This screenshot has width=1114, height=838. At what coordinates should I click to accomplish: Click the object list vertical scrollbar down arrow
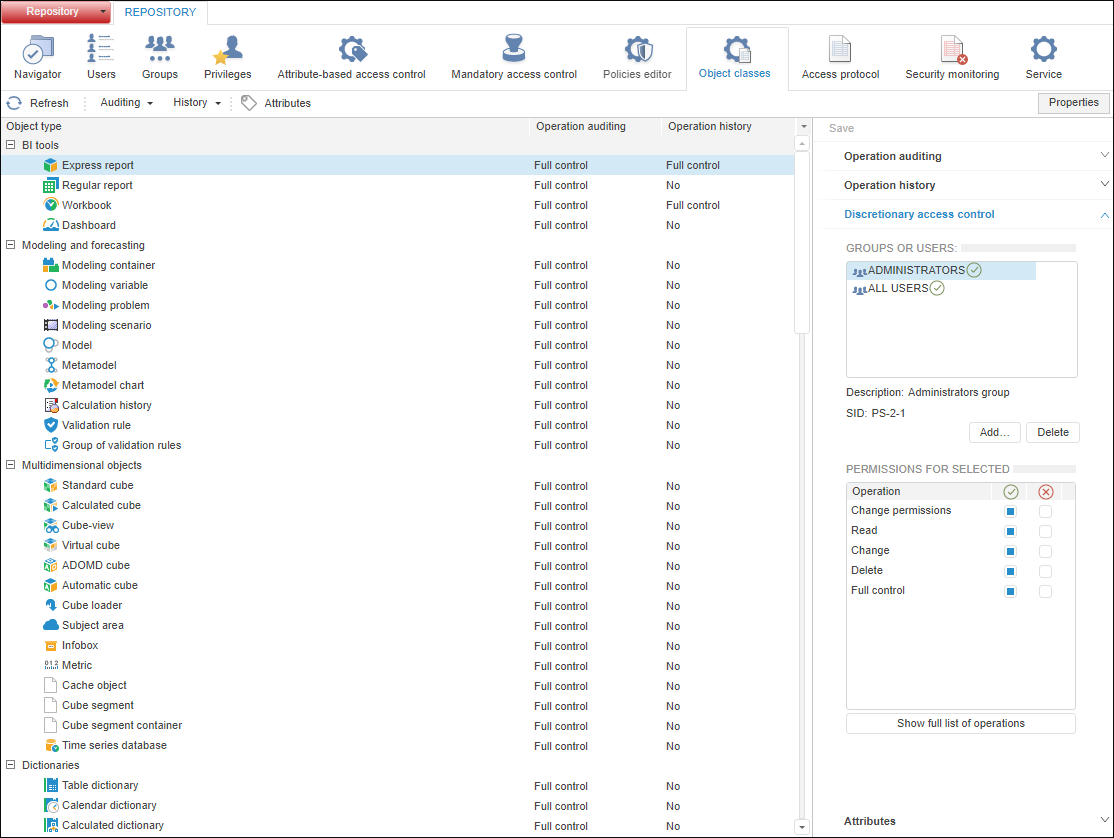pyautogui.click(x=801, y=827)
